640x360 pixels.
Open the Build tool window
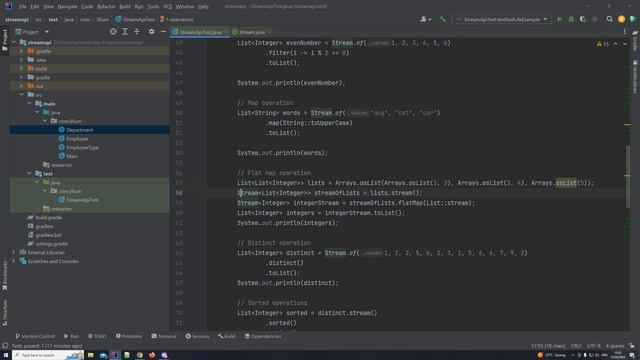pos(227,336)
